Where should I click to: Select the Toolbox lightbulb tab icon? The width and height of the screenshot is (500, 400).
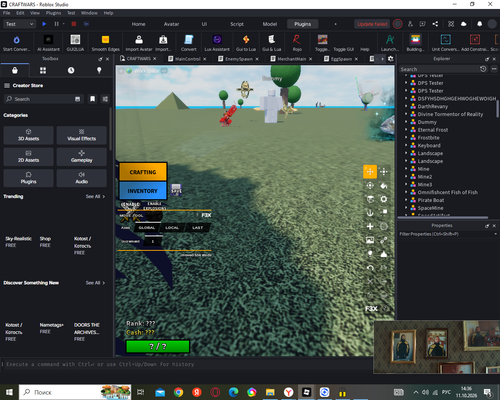99,70
